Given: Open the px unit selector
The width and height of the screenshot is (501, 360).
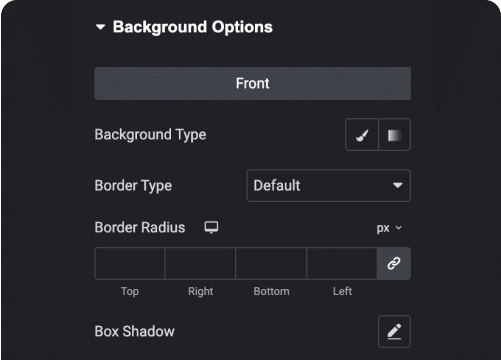Looking at the screenshot, I should click(389, 228).
